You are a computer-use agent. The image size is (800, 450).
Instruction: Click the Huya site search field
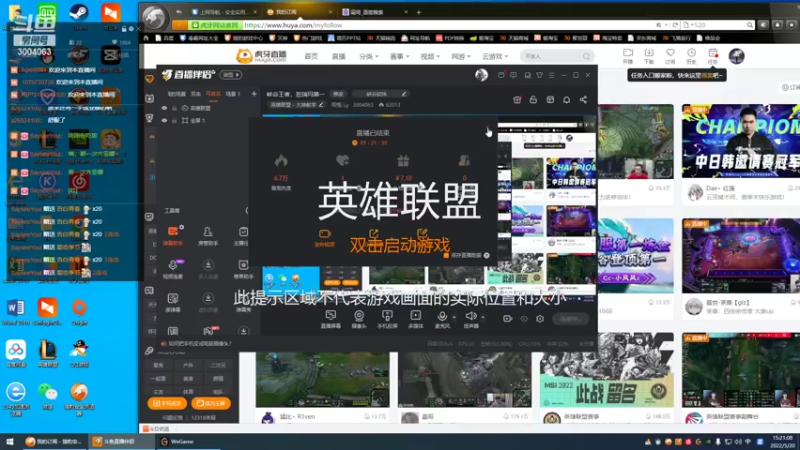(557, 56)
